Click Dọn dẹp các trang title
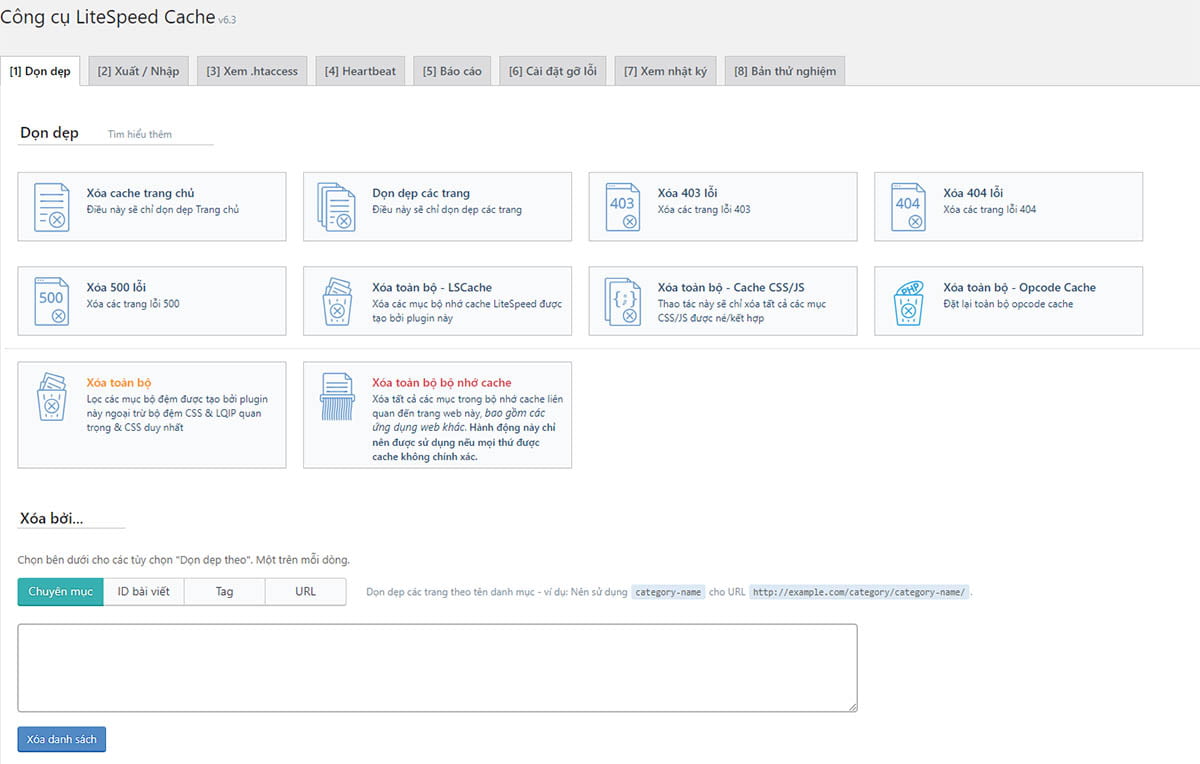Screen dimensions: 1200x764 coord(421,193)
